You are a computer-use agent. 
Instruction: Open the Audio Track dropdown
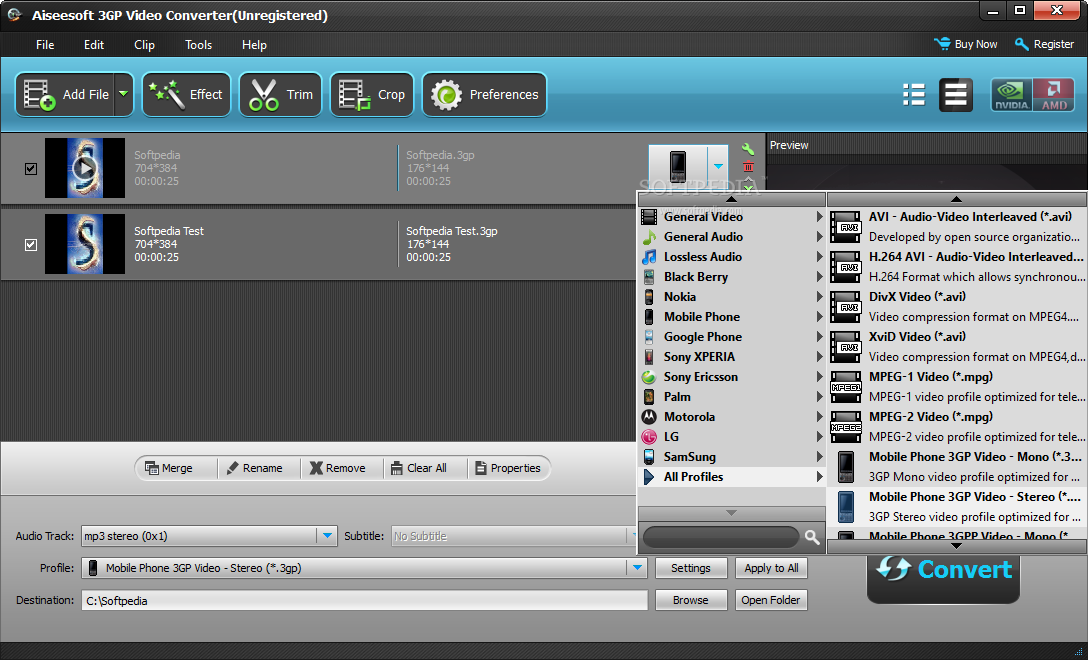326,536
